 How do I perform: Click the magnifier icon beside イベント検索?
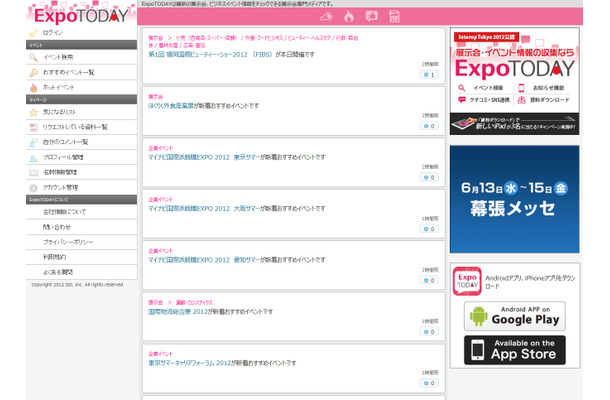tap(34, 58)
